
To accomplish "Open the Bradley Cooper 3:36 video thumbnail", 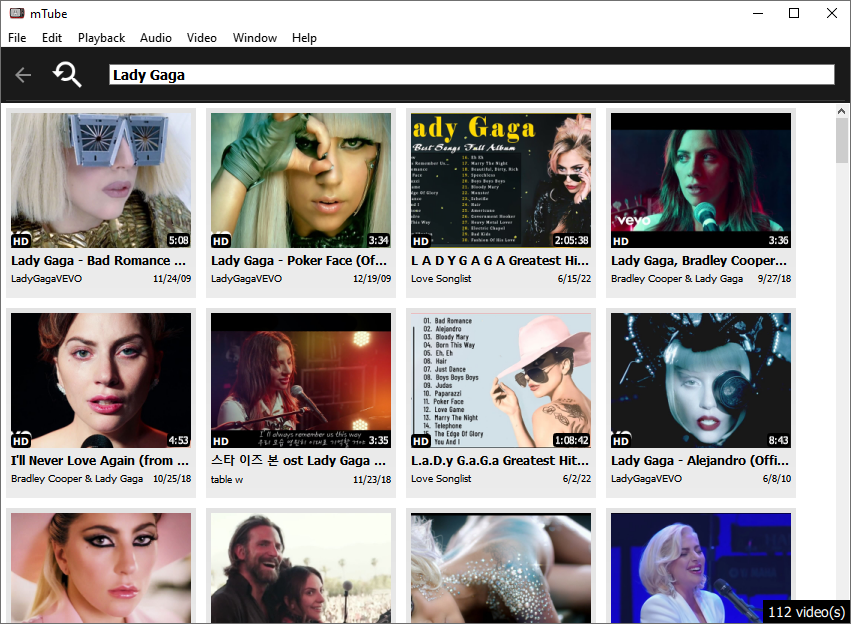I will coord(700,180).
